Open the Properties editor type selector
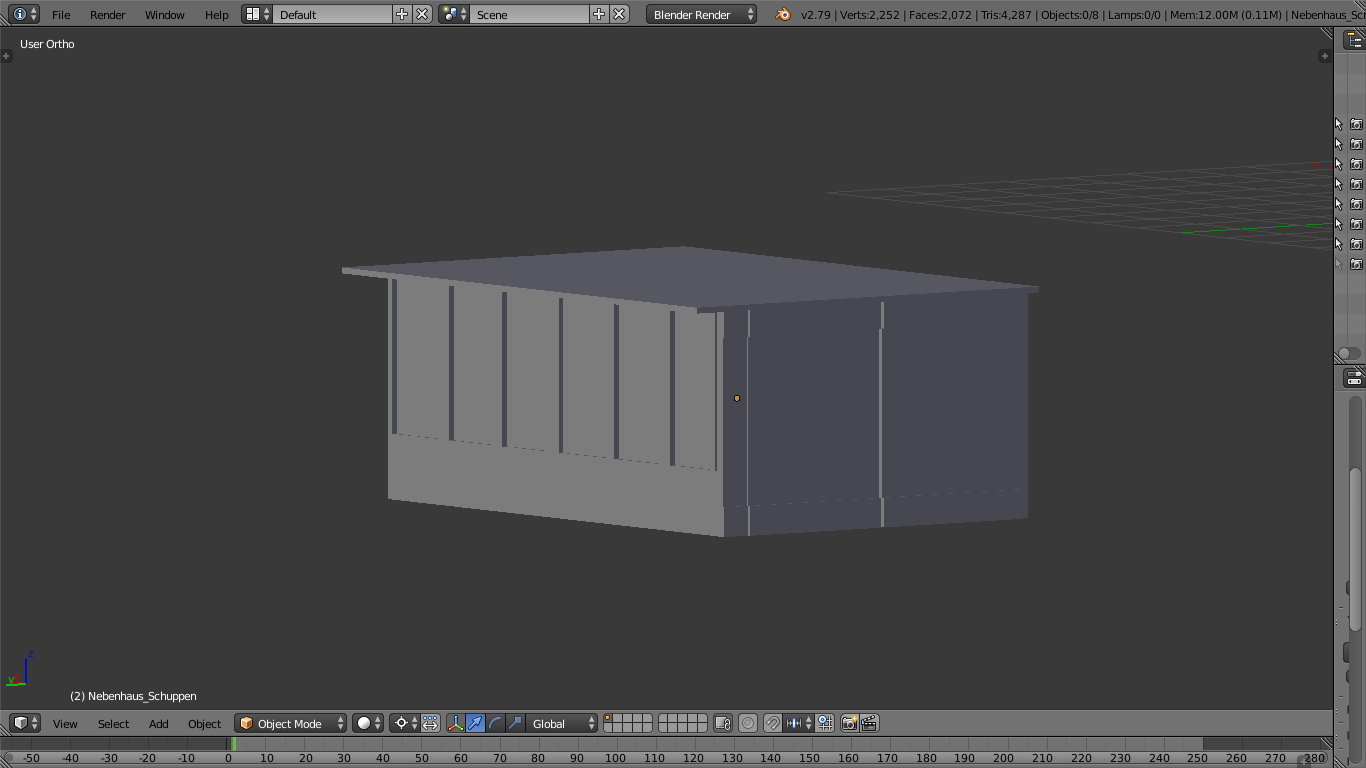This screenshot has width=1366, height=768. [x=1354, y=378]
